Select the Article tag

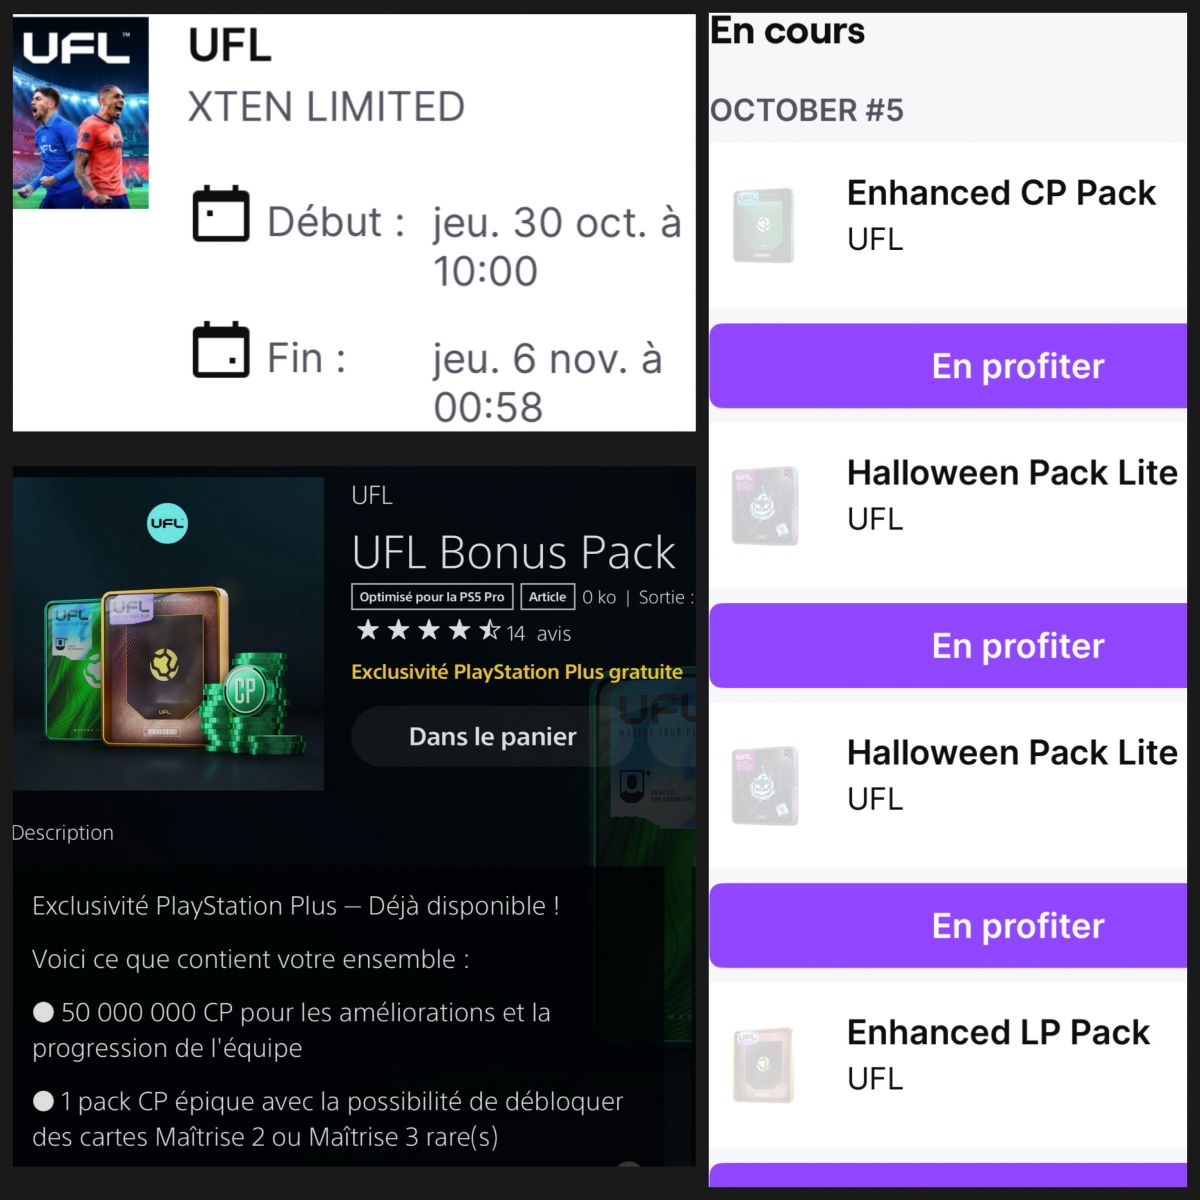tap(547, 597)
